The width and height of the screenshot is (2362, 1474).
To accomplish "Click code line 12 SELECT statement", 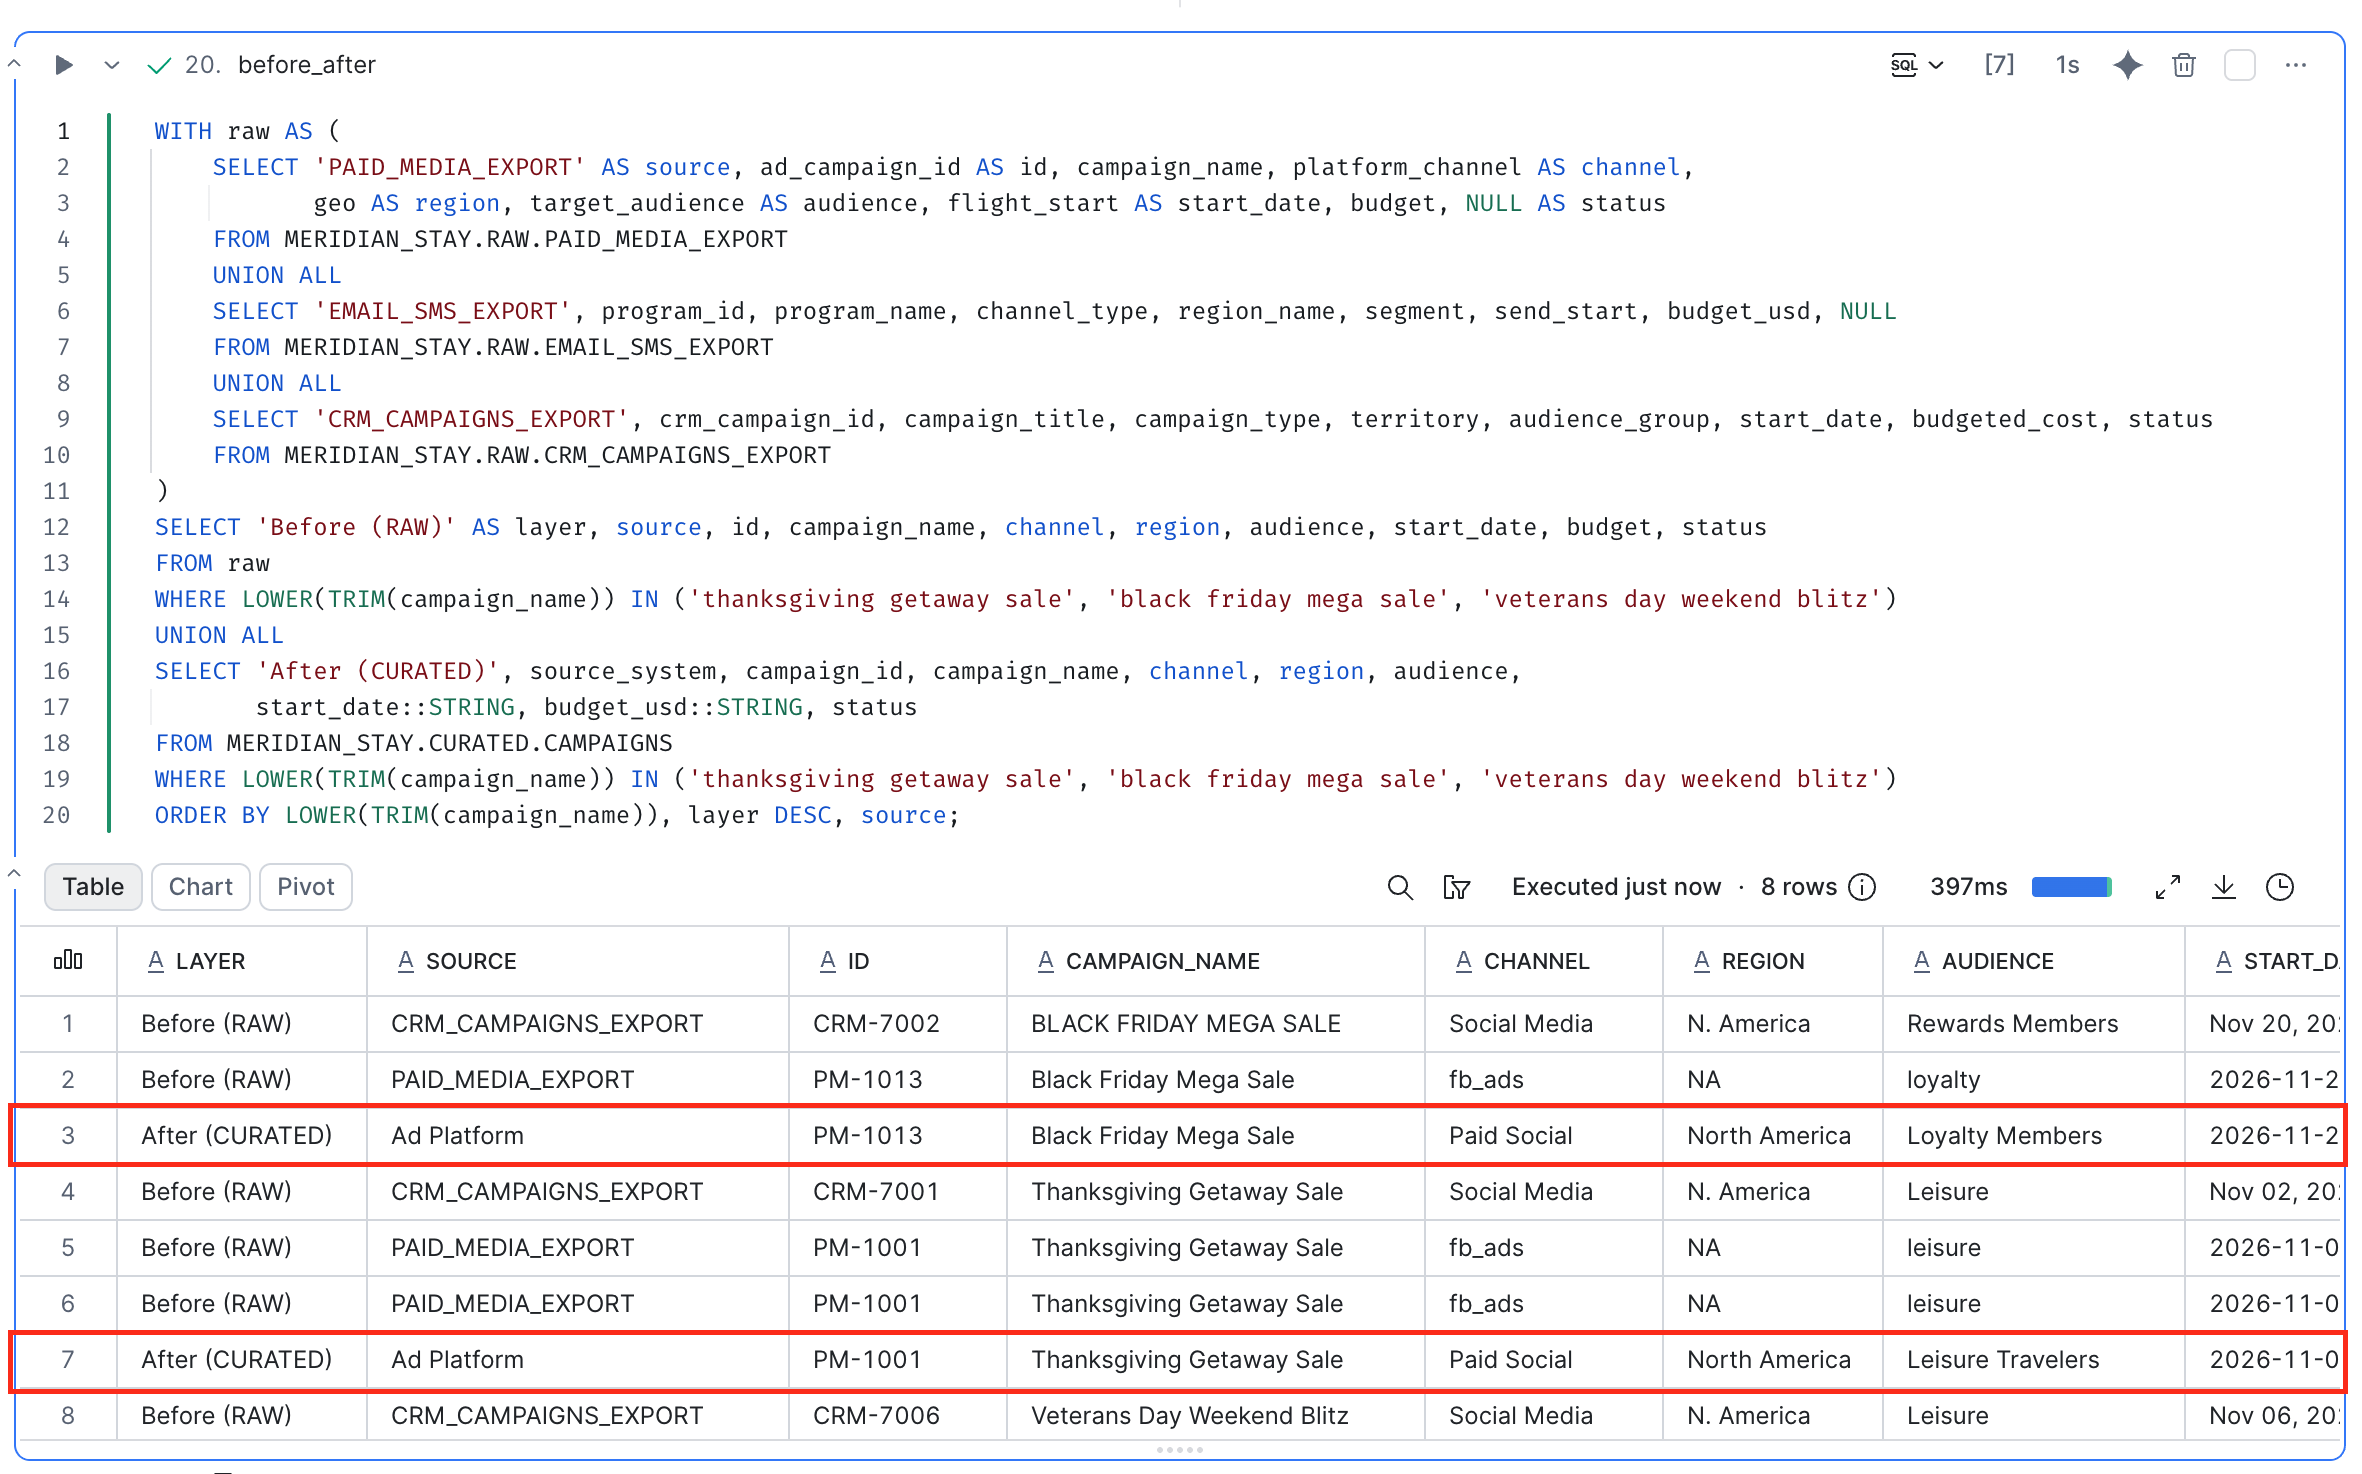I will (x=960, y=527).
